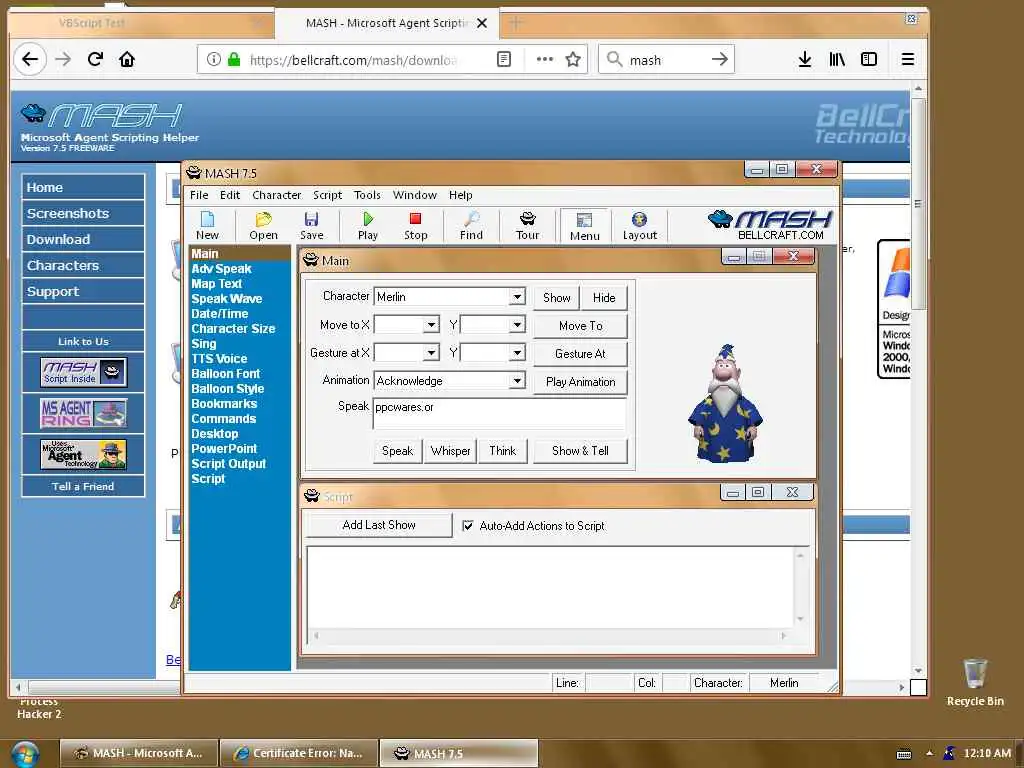Select Balloon Style in the MASH sidebar
The width and height of the screenshot is (1024, 768).
227,389
